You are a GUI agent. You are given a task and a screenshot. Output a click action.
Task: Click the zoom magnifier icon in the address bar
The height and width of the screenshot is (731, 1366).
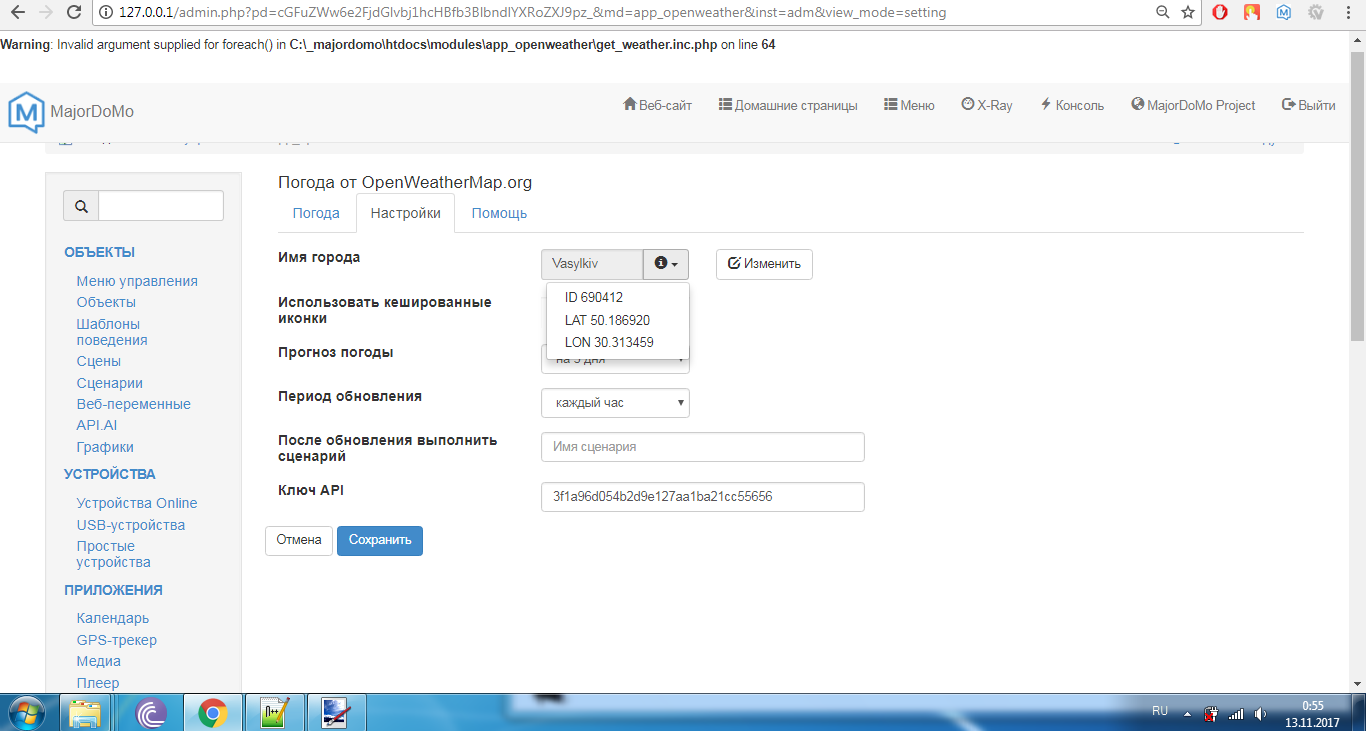click(1162, 13)
